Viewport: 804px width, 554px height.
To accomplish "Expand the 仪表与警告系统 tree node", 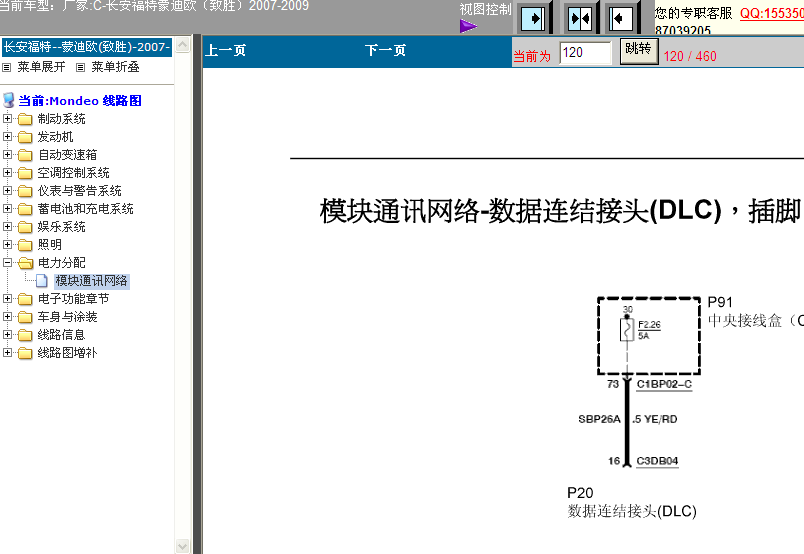I will [7, 190].
